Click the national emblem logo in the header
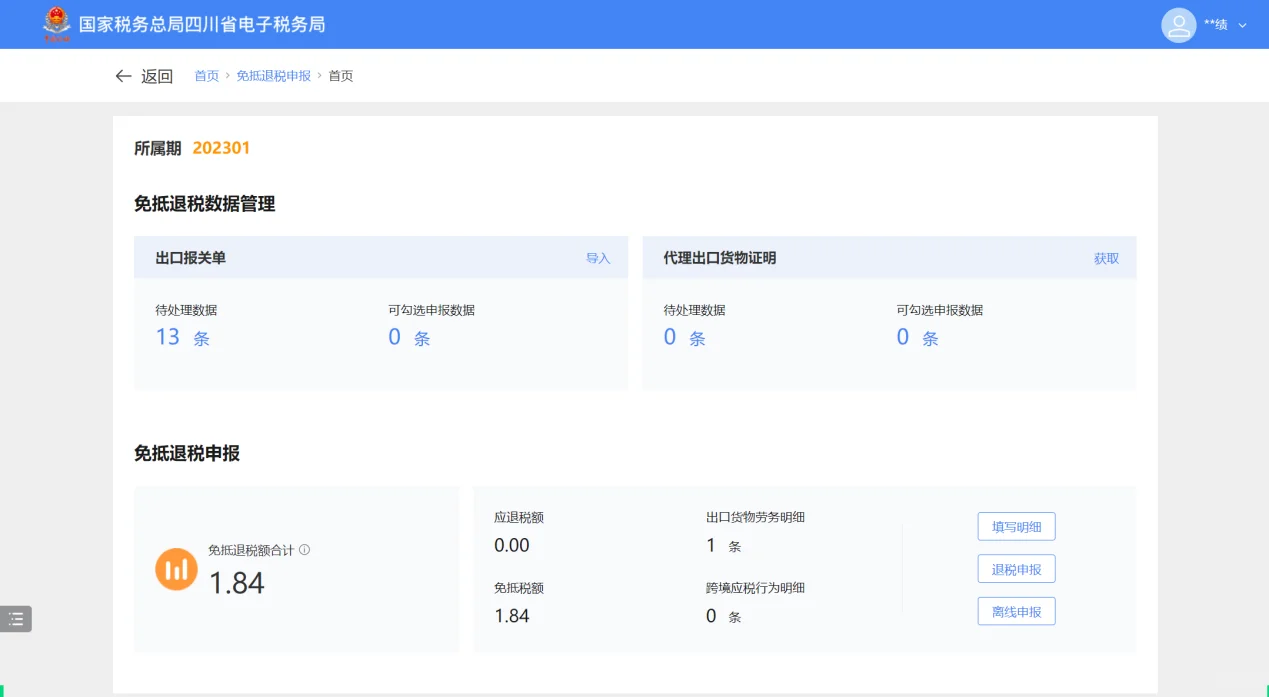The image size is (1269, 697). point(57,23)
